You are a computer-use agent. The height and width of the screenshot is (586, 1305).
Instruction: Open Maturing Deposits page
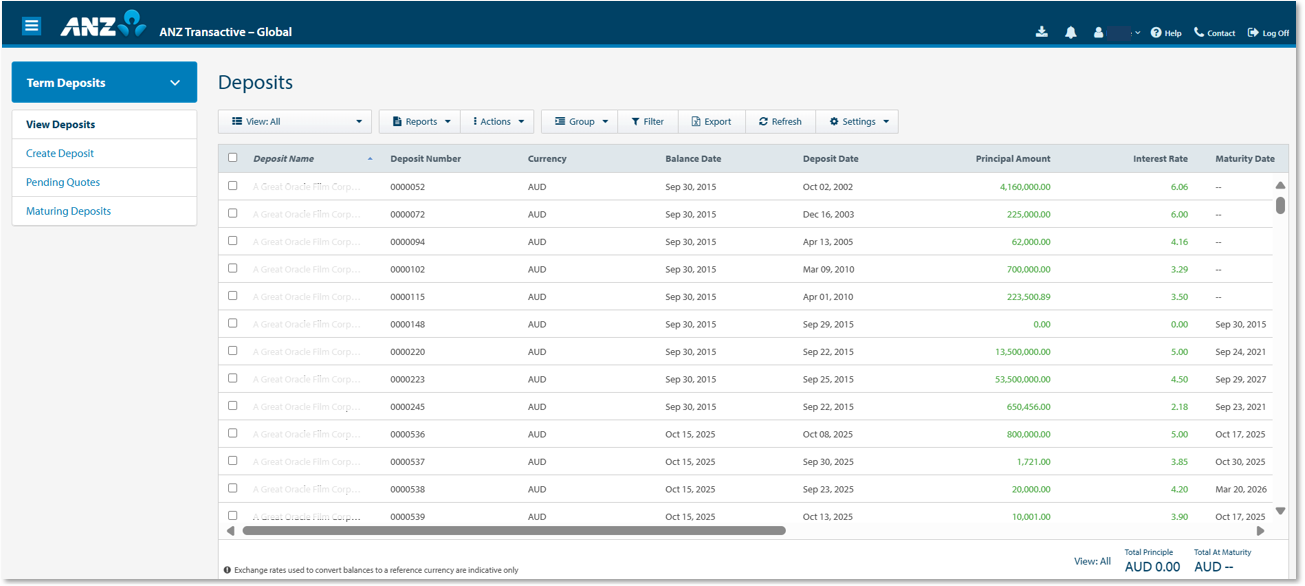pyautogui.click(x=68, y=211)
